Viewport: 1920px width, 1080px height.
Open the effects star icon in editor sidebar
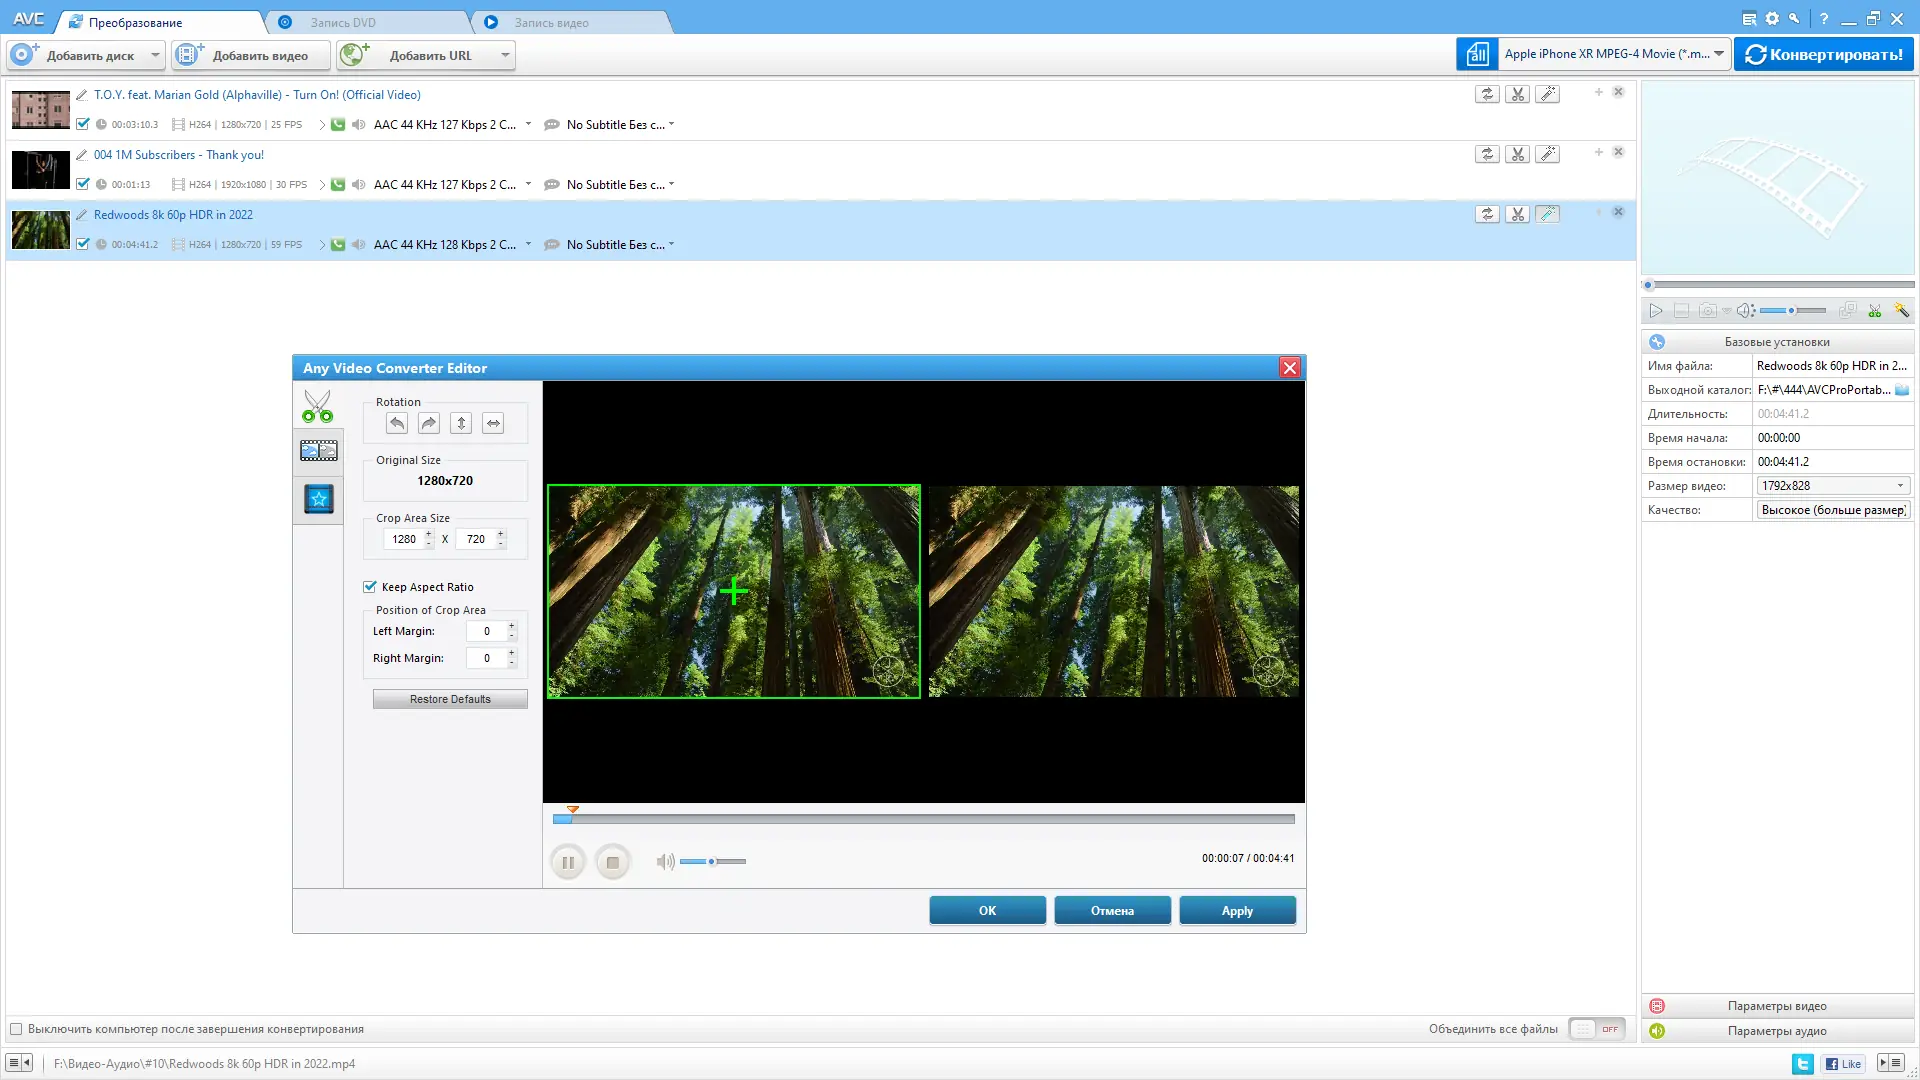(319, 498)
